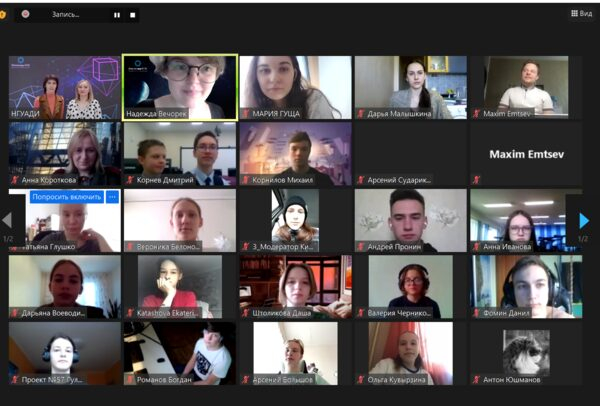Image resolution: width=600 pixels, height=406 pixels.
Task: Go to previous page of participants
Action: click(7, 220)
